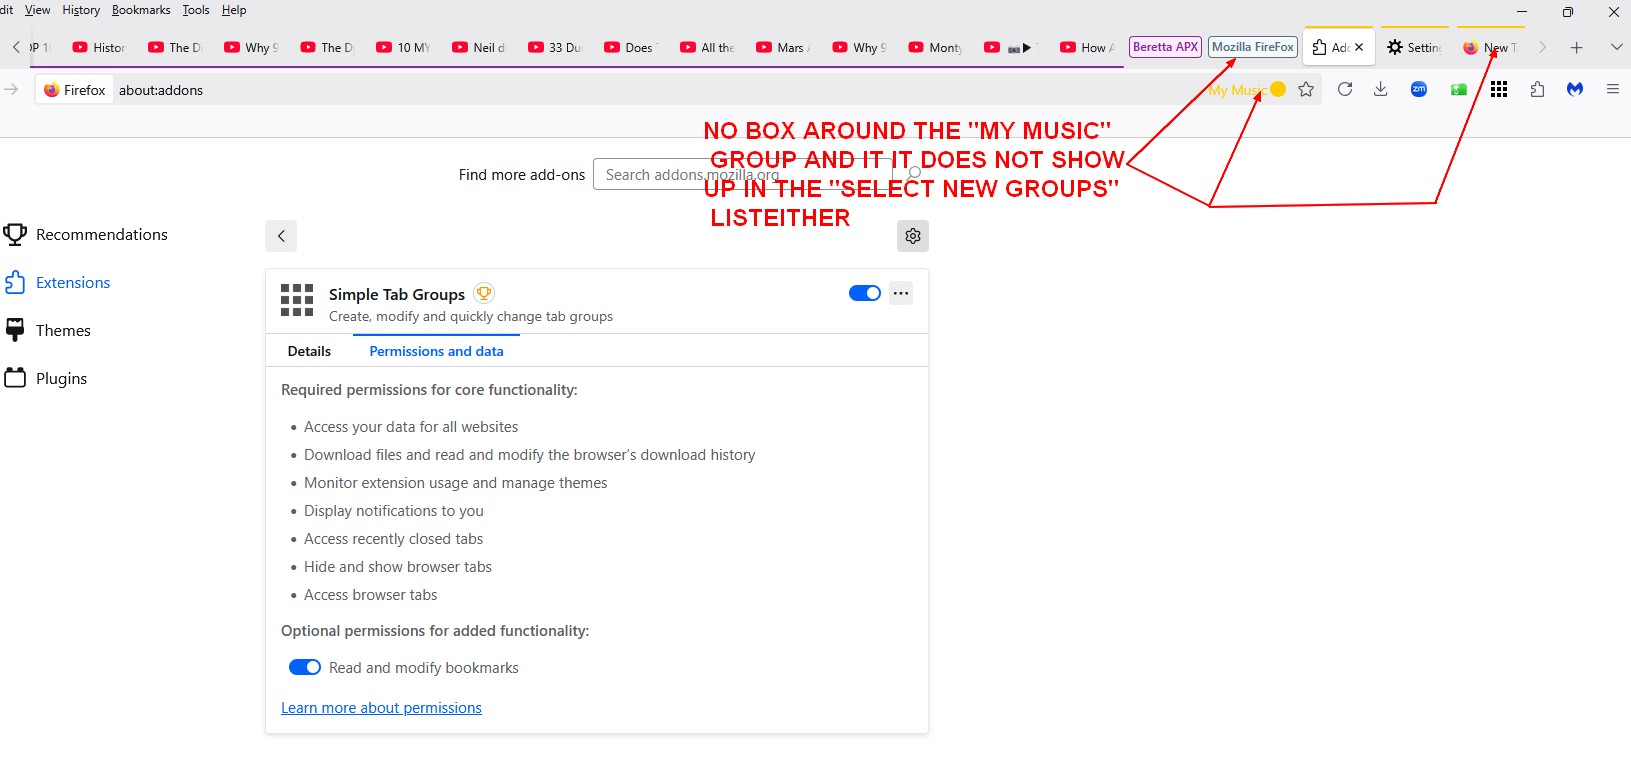Screen dimensions: 1631x782
Task: Click 'Access your data for all websites' text
Action: point(411,427)
